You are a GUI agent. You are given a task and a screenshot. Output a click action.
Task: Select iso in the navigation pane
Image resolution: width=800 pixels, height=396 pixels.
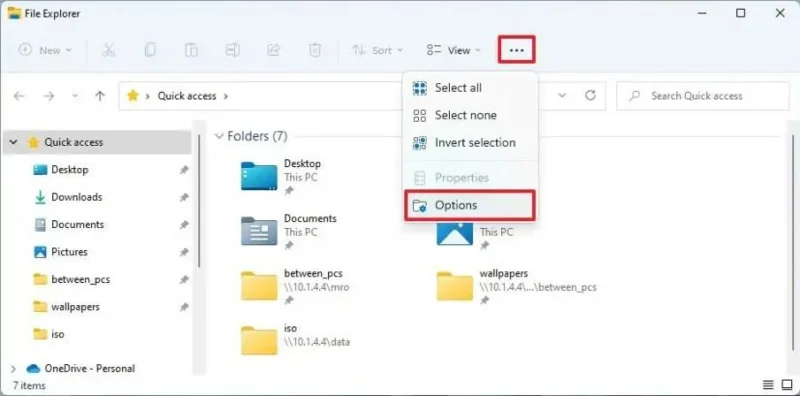58,335
